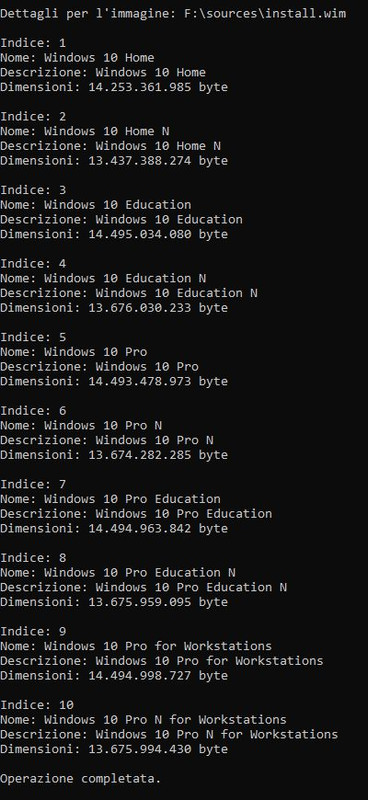Viewport: 368px width, 800px height.
Task: Click the 'Operazione completata.' message
Action: [x=81, y=779]
